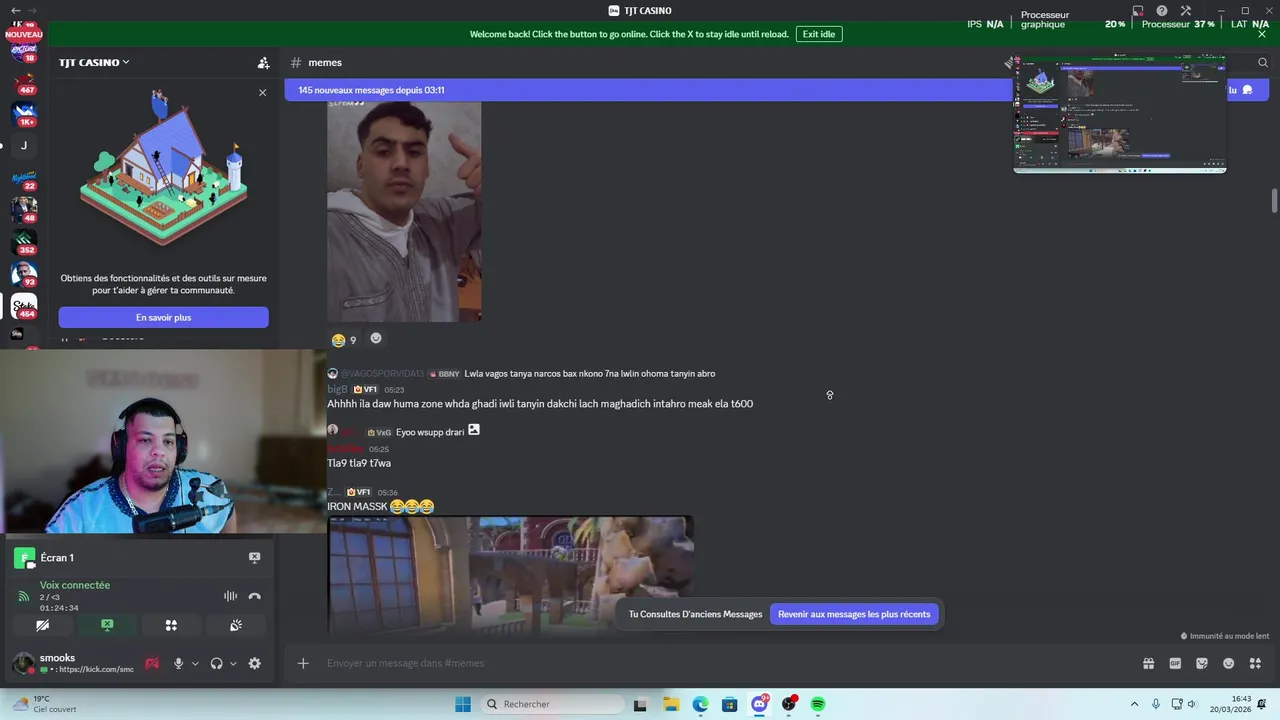Select server with 352 badge in sidebar

pos(24,241)
